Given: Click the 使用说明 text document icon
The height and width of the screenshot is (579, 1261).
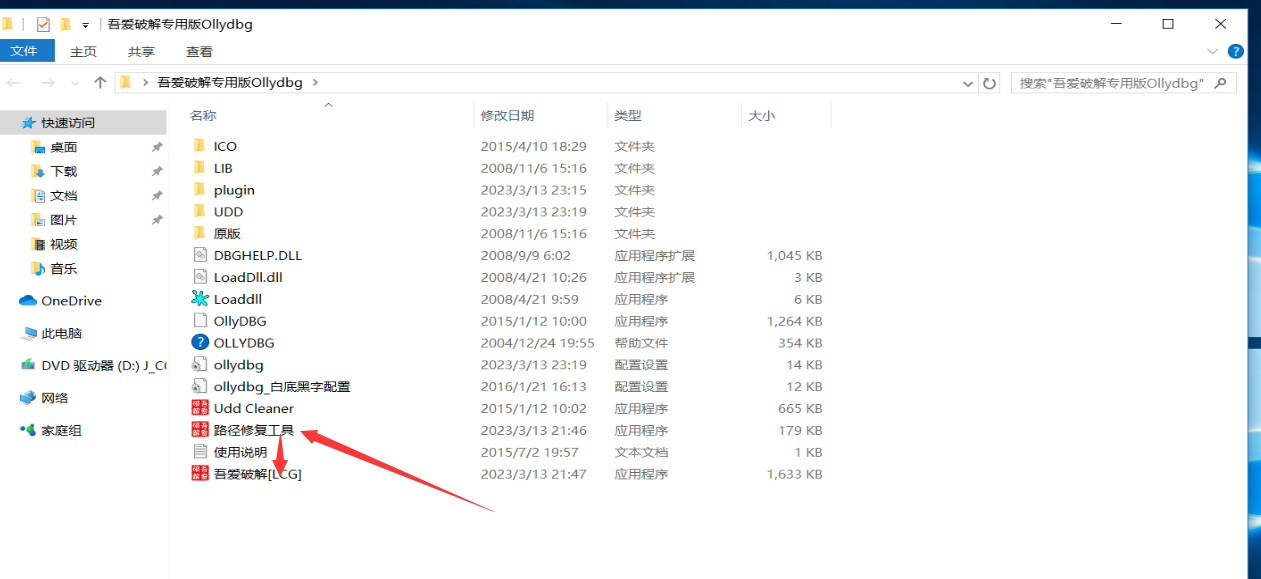Looking at the screenshot, I should 199,452.
